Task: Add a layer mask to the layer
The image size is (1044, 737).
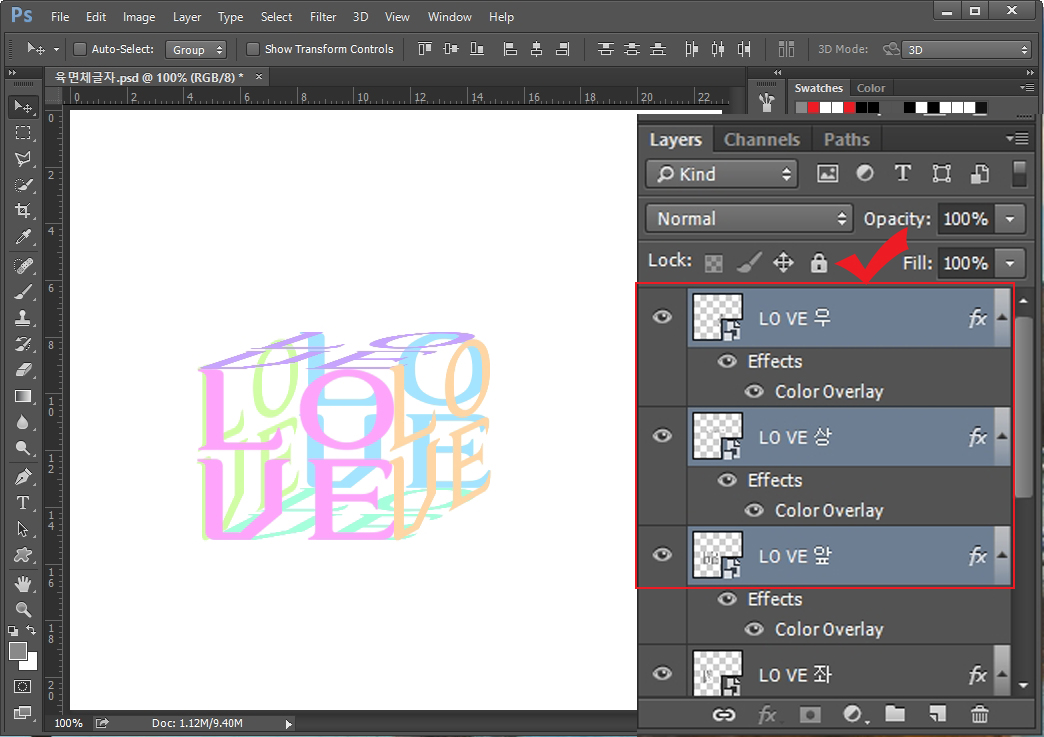Action: click(x=810, y=714)
